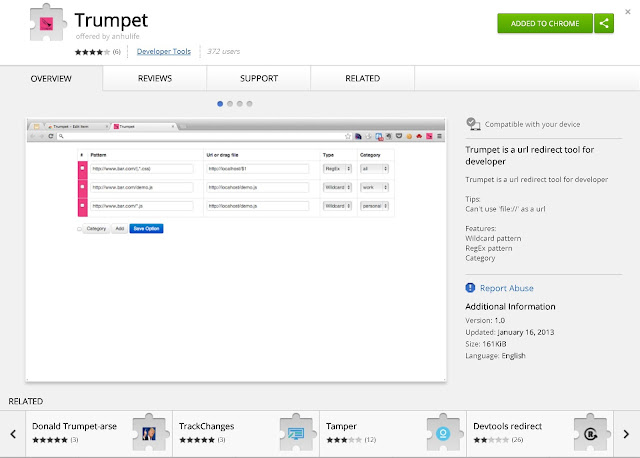The width and height of the screenshot is (640, 458).
Task: Click the Report Abuse link
Action: tap(507, 288)
